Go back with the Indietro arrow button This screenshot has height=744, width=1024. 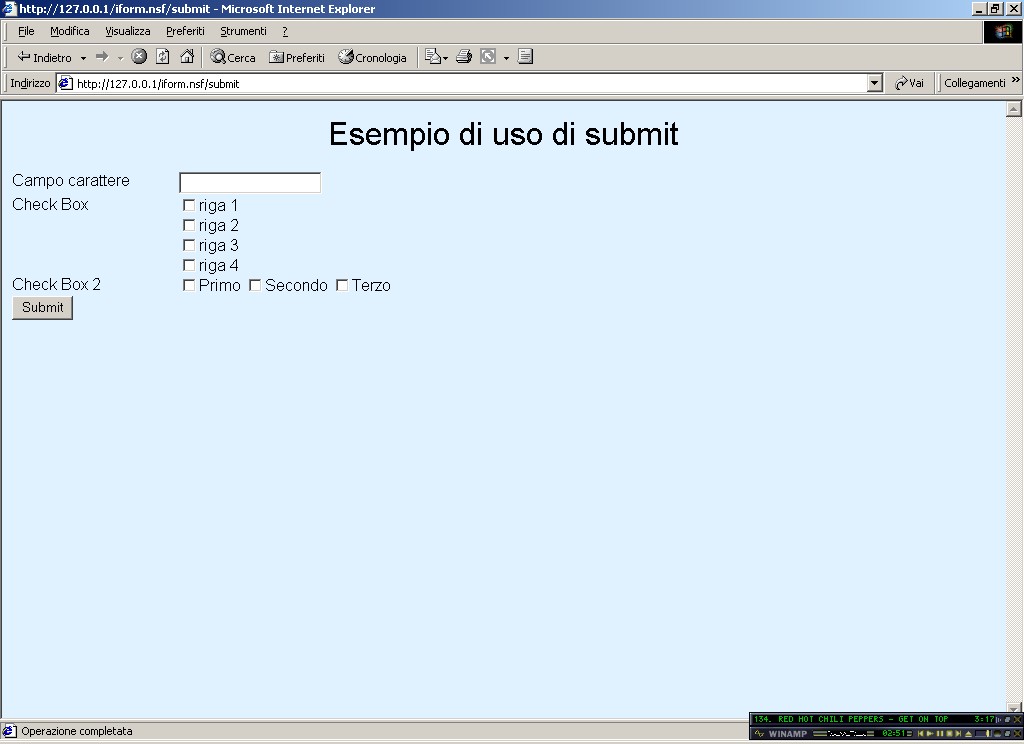[44, 57]
